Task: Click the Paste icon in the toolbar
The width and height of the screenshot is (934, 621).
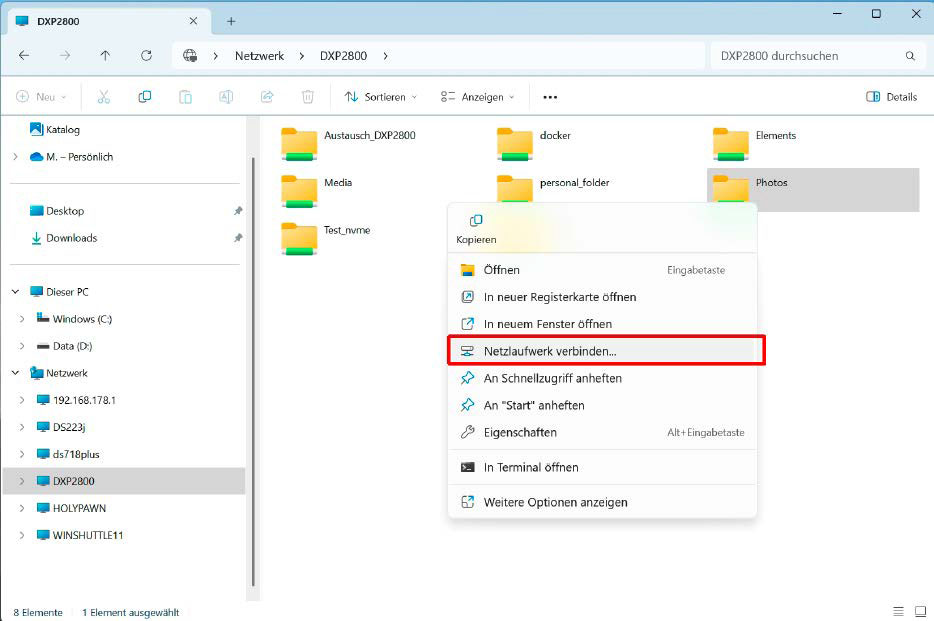Action: click(185, 96)
